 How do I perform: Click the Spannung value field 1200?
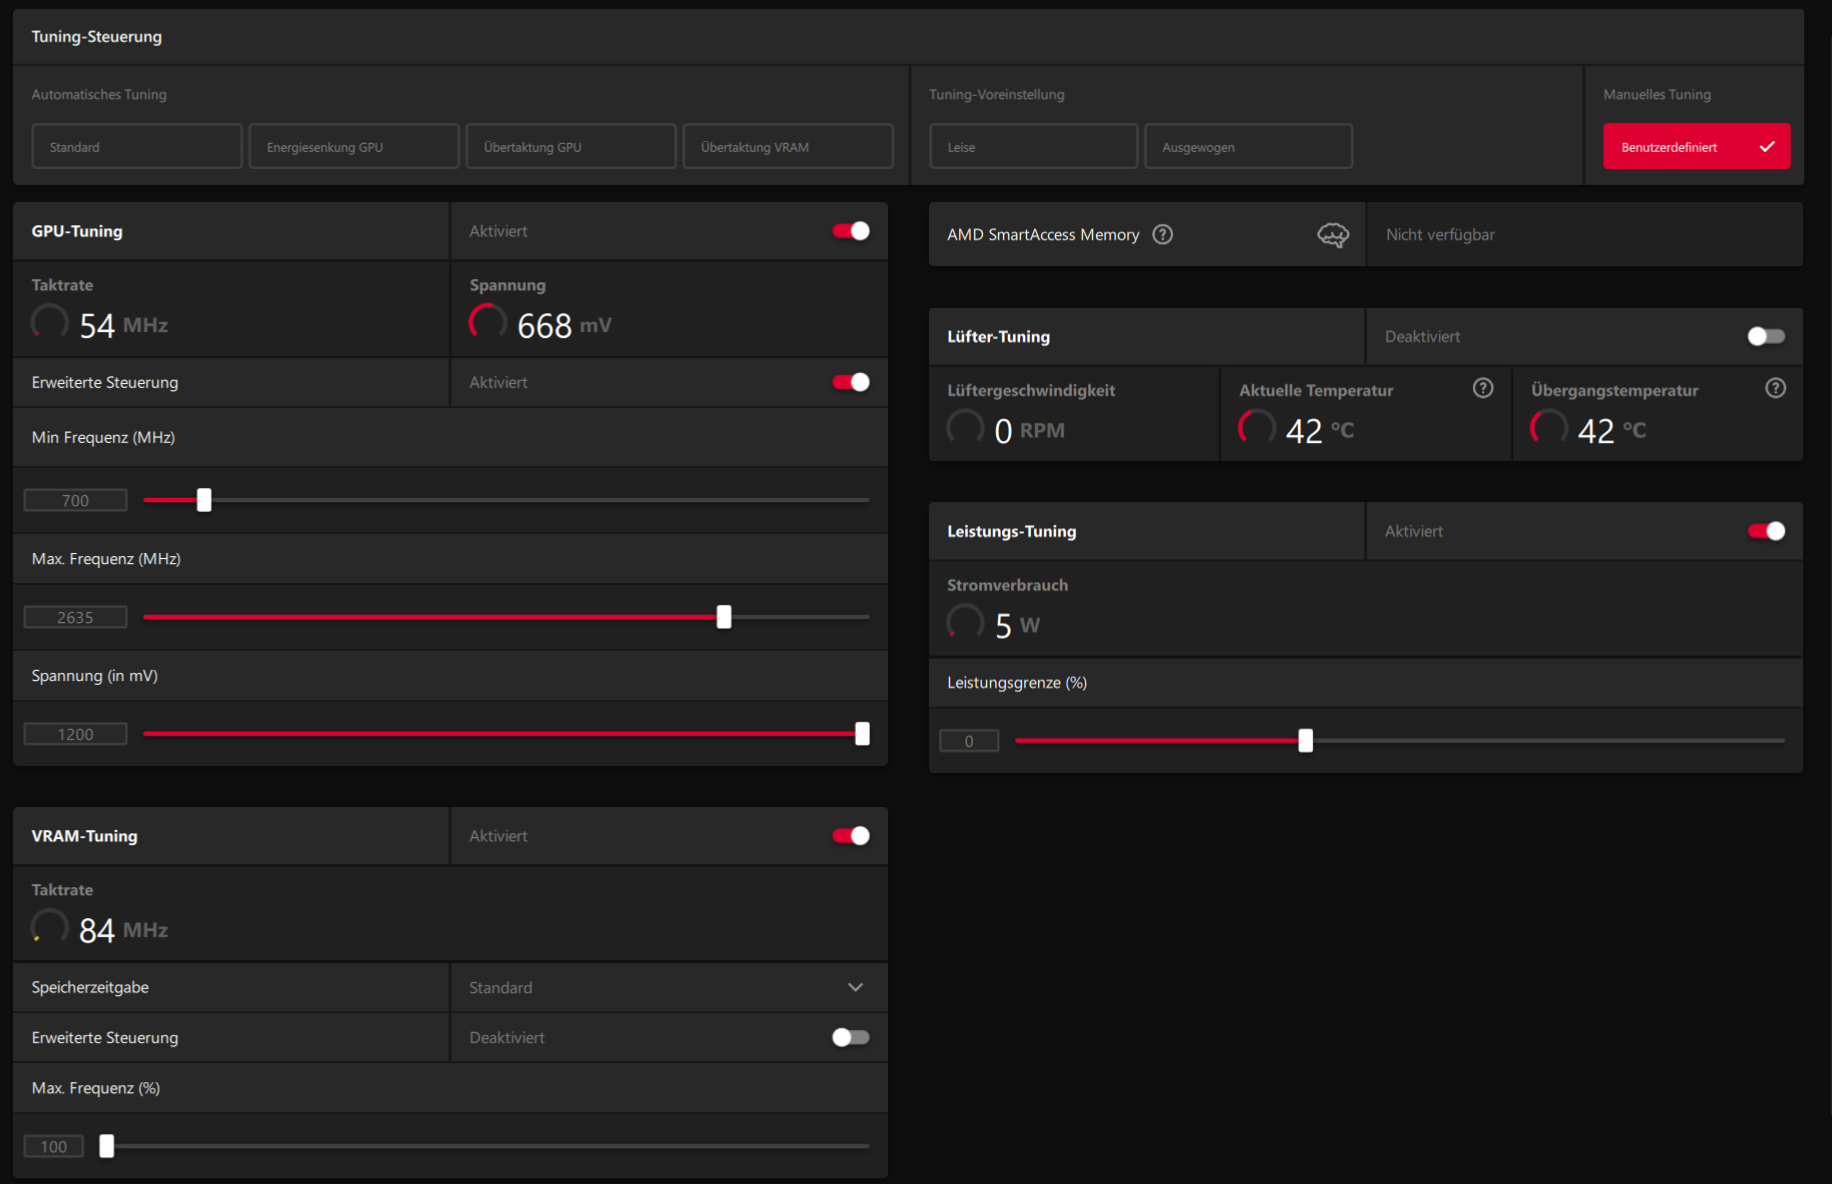pos(75,734)
